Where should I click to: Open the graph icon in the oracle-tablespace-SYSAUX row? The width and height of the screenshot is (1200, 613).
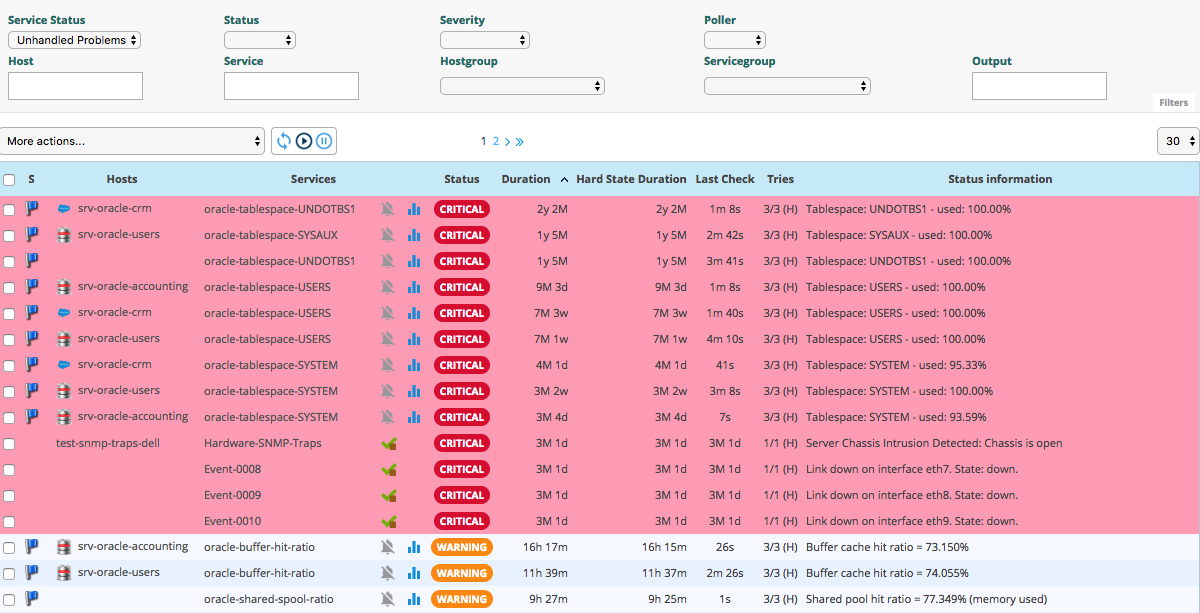pyautogui.click(x=414, y=235)
